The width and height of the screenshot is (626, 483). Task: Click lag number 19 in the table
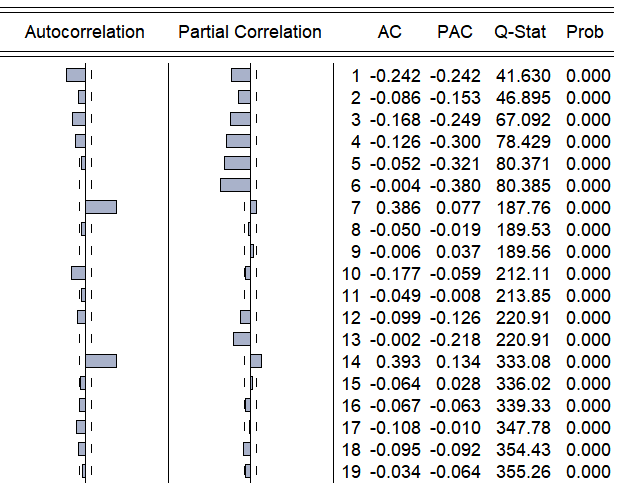[350, 472]
